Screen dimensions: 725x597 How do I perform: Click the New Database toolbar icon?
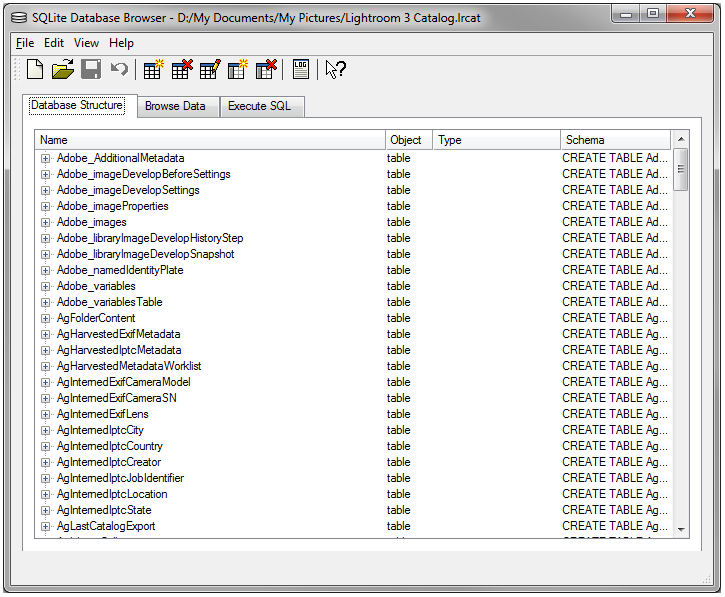pyautogui.click(x=35, y=70)
